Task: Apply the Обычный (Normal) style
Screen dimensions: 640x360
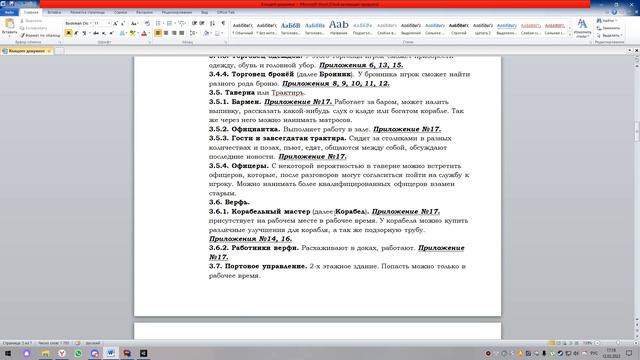Action: click(242, 29)
